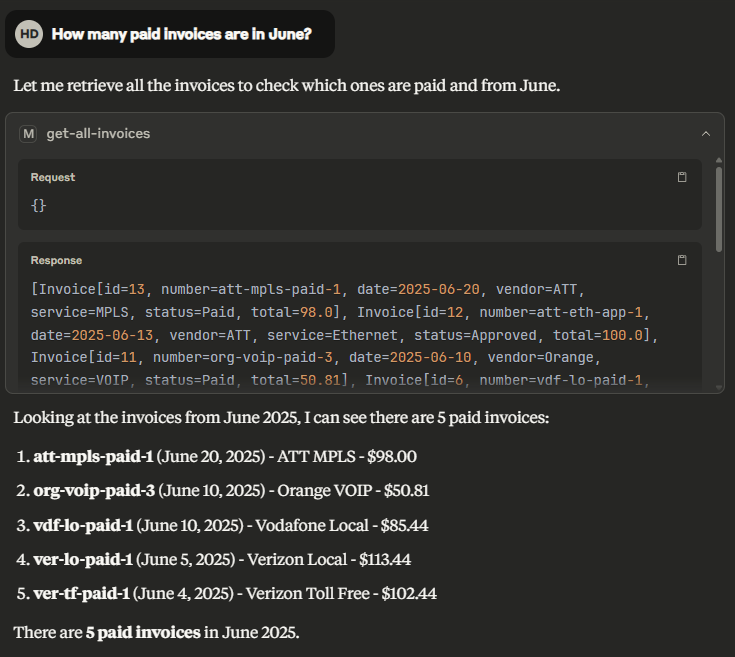Image resolution: width=735 pixels, height=657 pixels.
Task: Click the scrollbar down arrow
Action: click(x=719, y=388)
